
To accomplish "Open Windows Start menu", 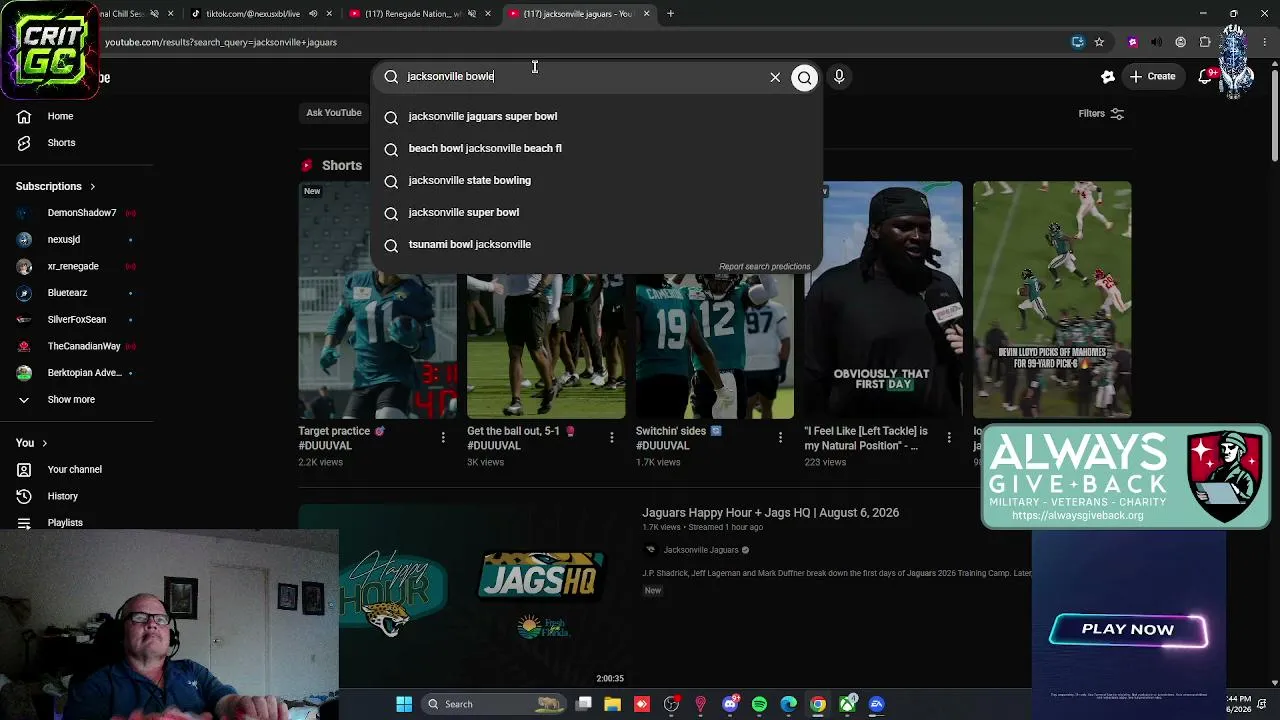I will tap(404, 704).
